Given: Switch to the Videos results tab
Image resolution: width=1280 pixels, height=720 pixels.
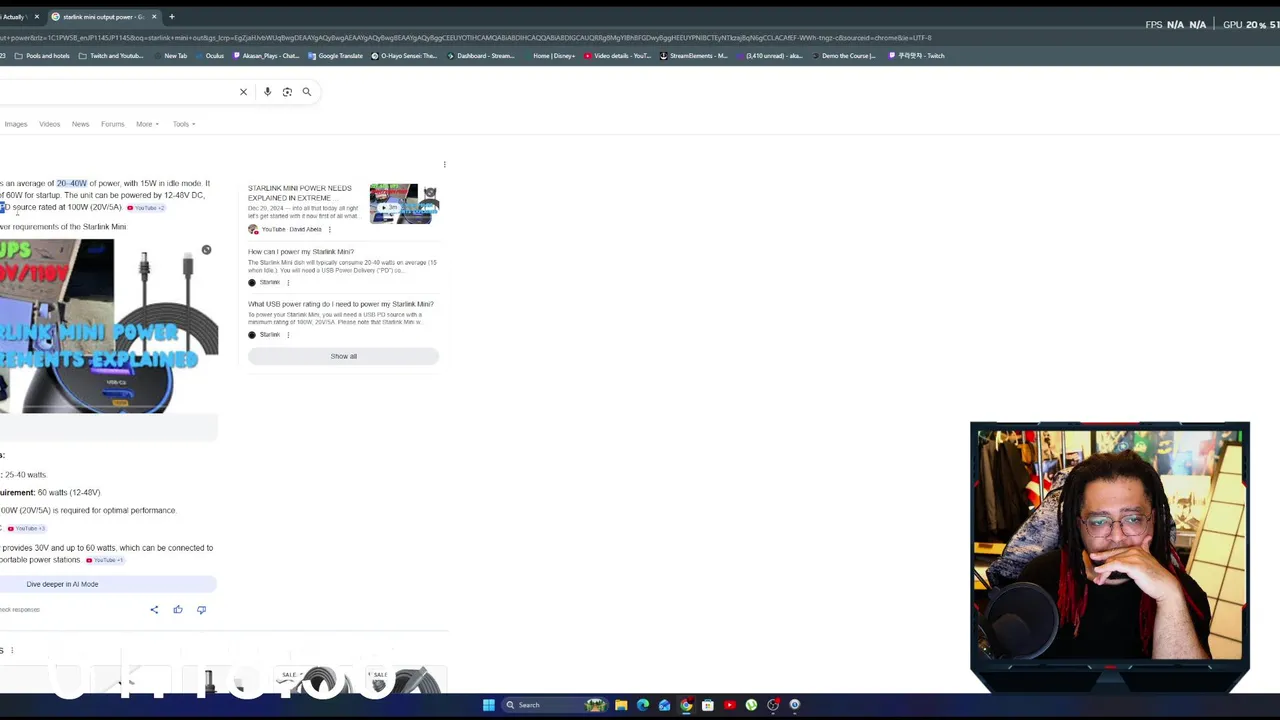Looking at the screenshot, I should point(49,124).
